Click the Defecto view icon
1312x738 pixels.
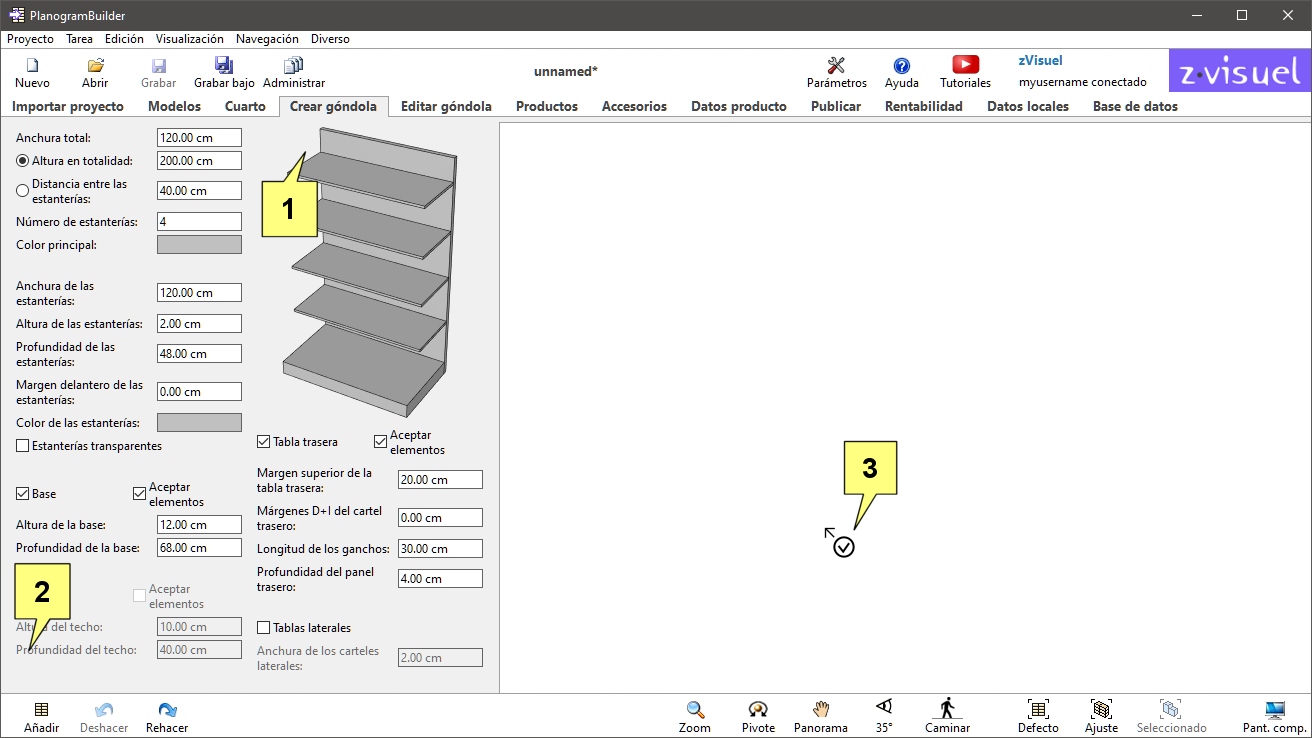pyautogui.click(x=1038, y=710)
